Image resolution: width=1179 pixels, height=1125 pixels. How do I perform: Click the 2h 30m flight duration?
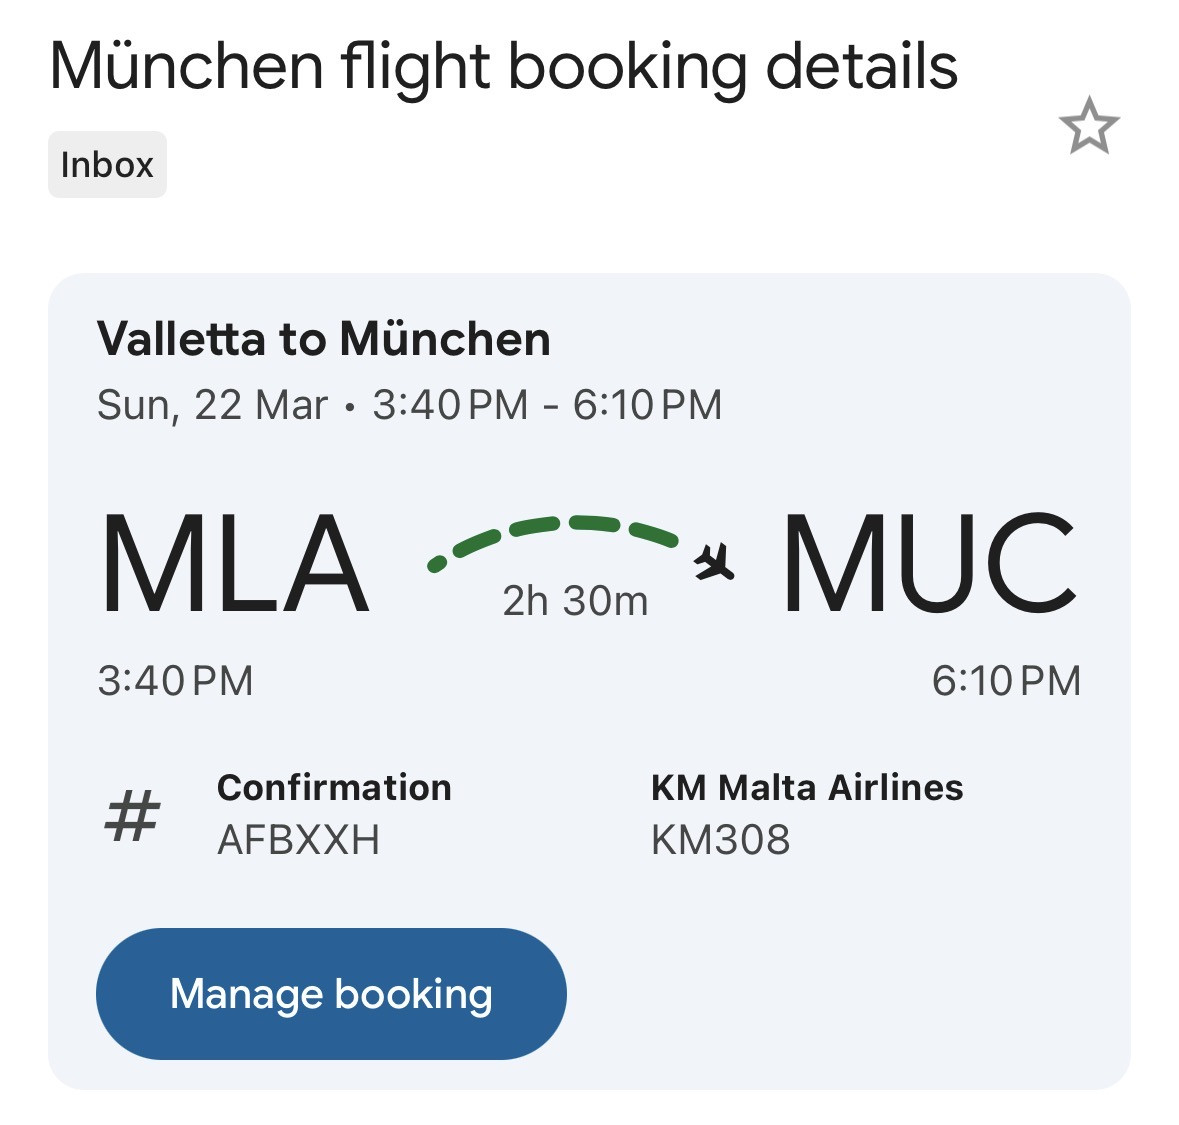[575, 601]
